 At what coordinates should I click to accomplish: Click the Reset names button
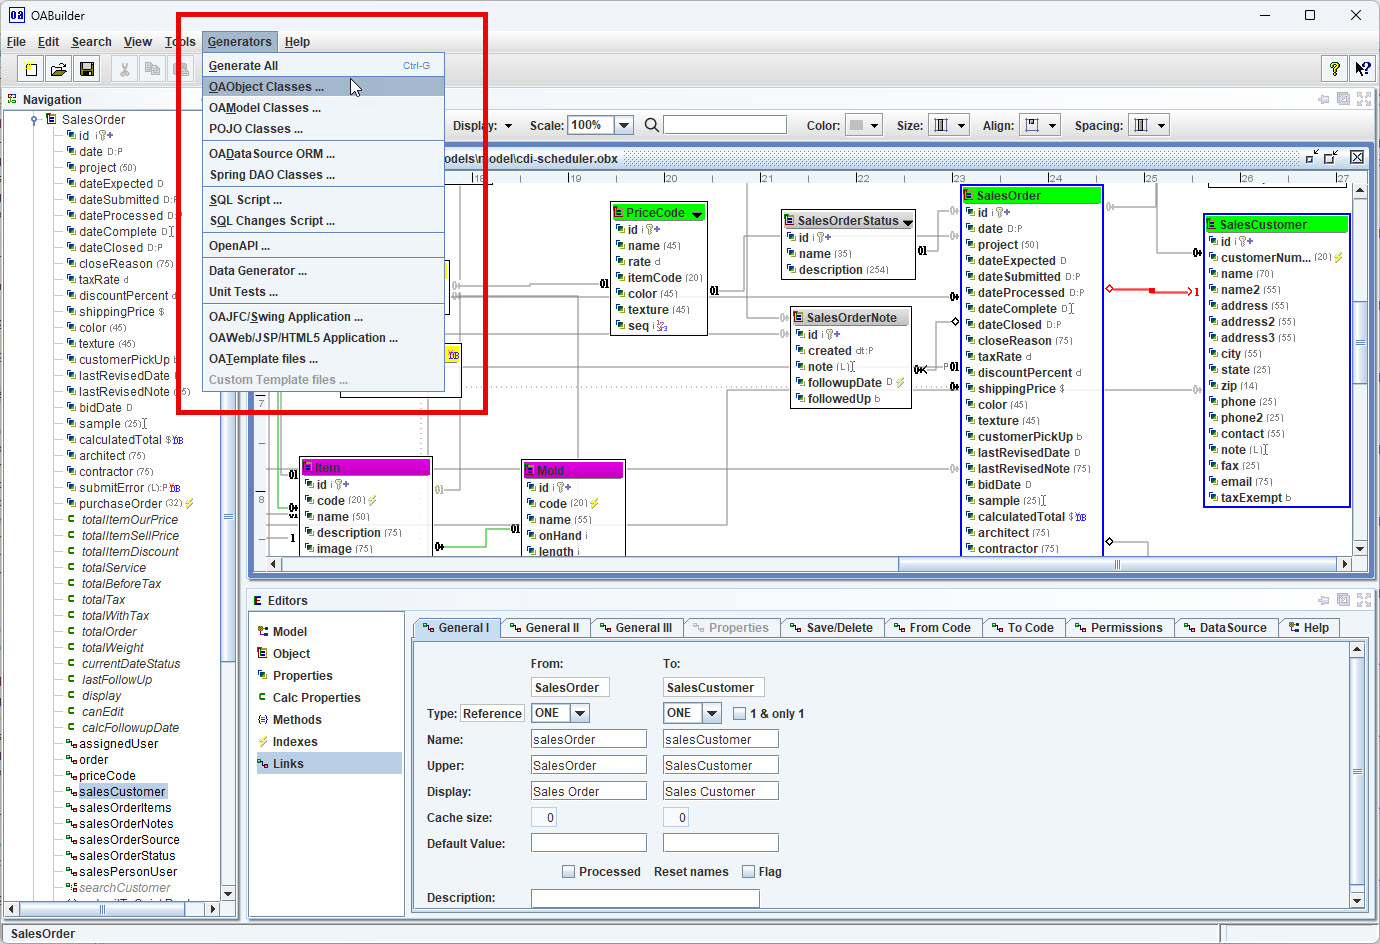point(691,872)
